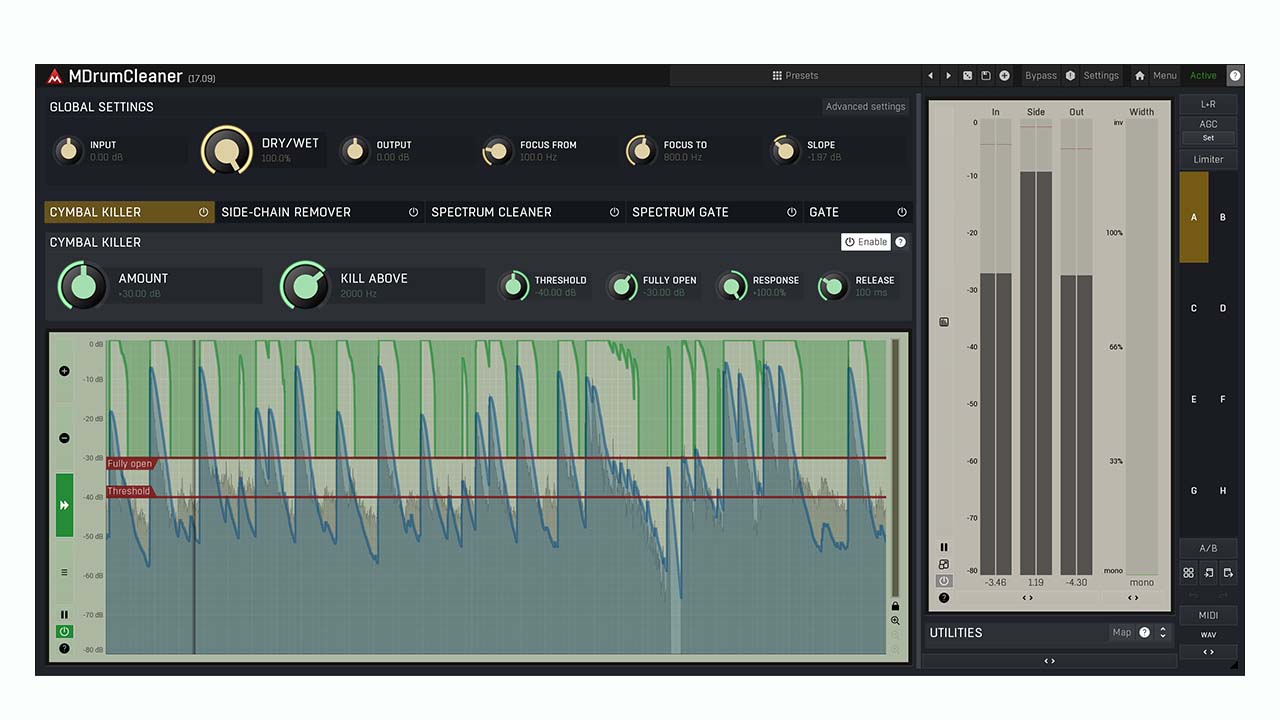The width and height of the screenshot is (1280, 720).
Task: Click the MeldaProduction logo icon
Action: (x=54, y=77)
